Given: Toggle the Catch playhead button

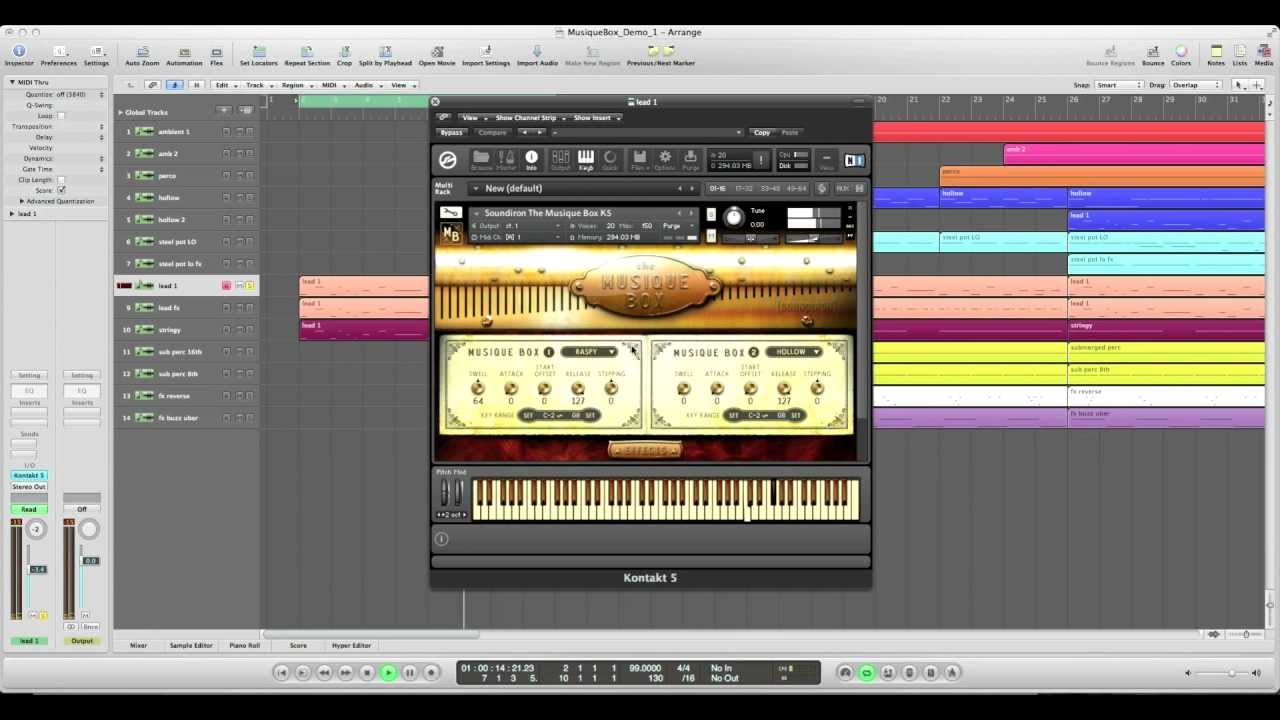Looking at the screenshot, I should (x=174, y=85).
